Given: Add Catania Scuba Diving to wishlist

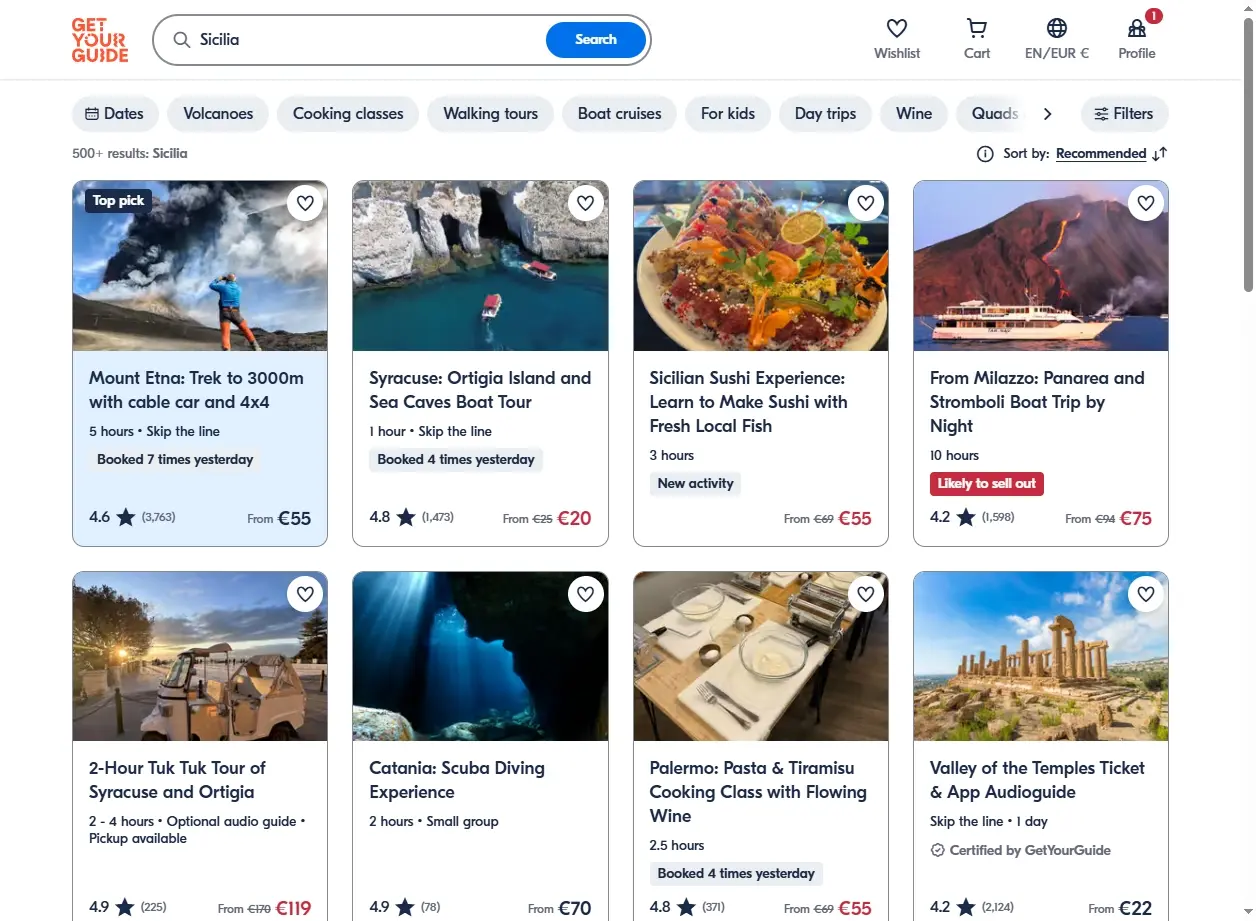Looking at the screenshot, I should point(586,594).
